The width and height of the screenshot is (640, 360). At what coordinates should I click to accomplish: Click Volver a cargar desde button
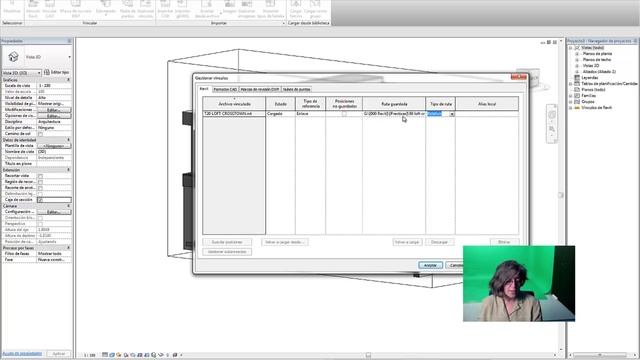pos(285,242)
